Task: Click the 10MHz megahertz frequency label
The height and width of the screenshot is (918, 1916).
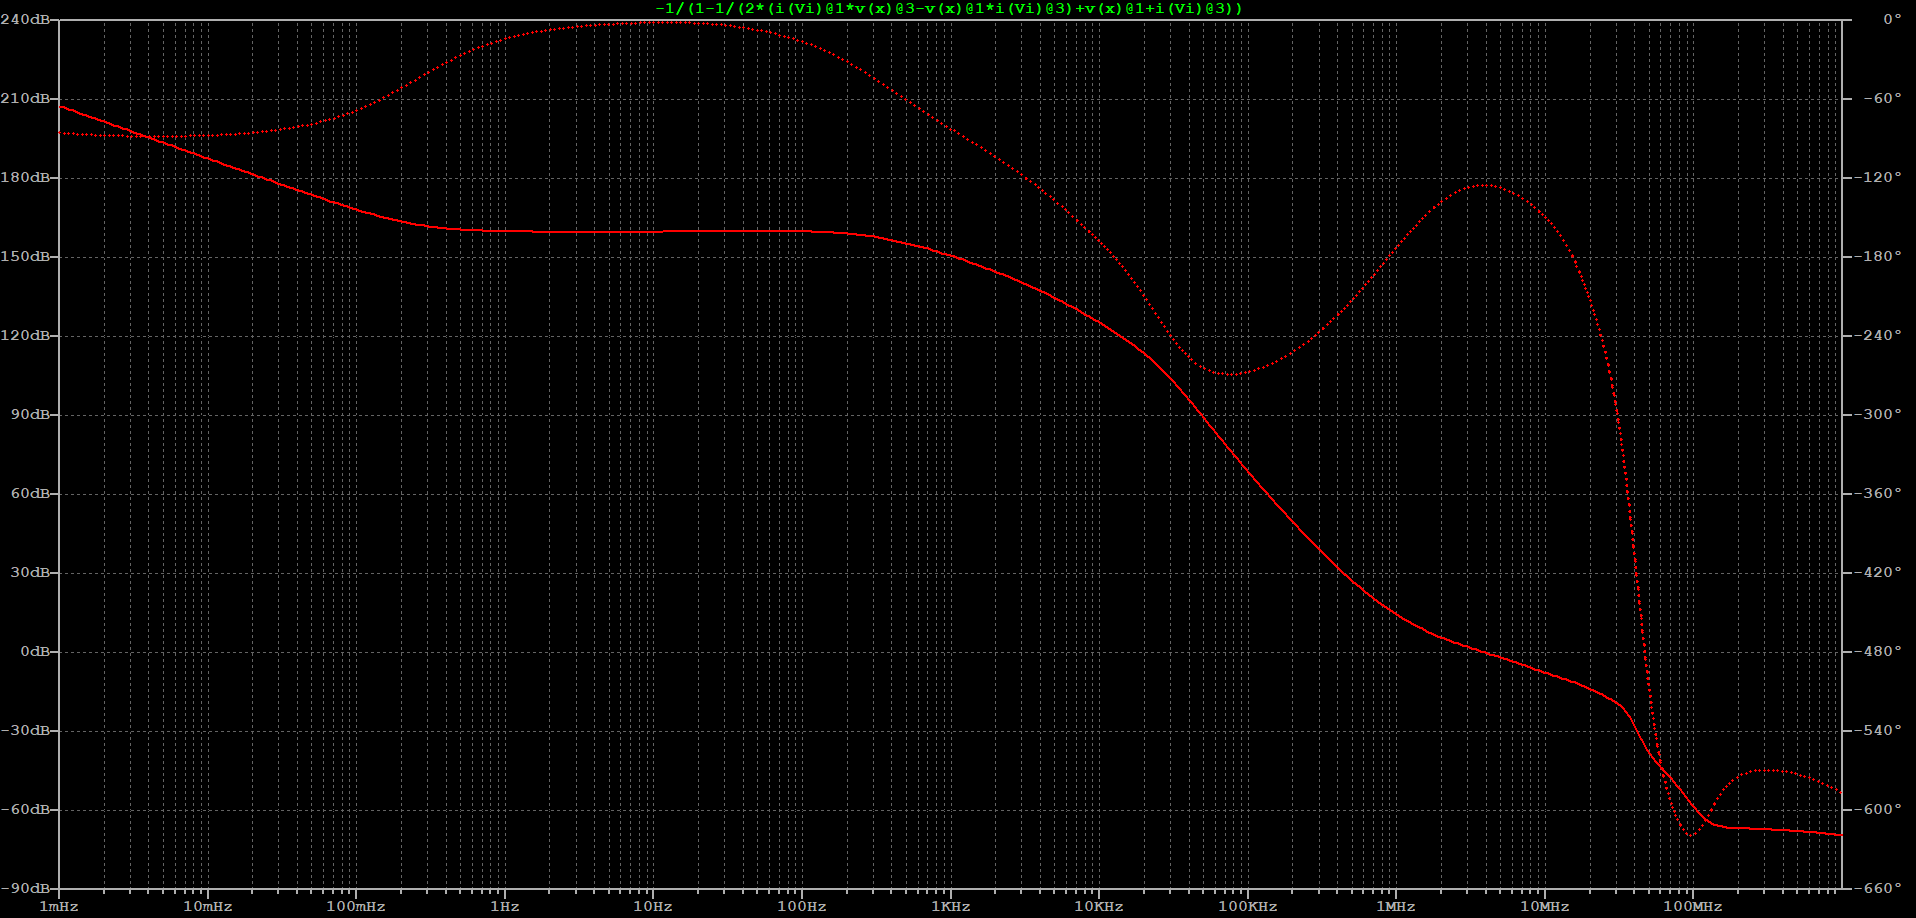Action: point(1545,906)
